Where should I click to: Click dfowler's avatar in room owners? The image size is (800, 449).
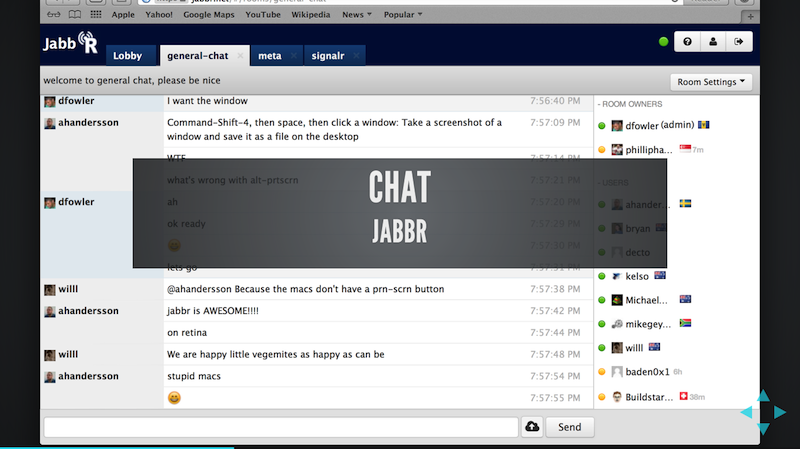[x=617, y=126]
